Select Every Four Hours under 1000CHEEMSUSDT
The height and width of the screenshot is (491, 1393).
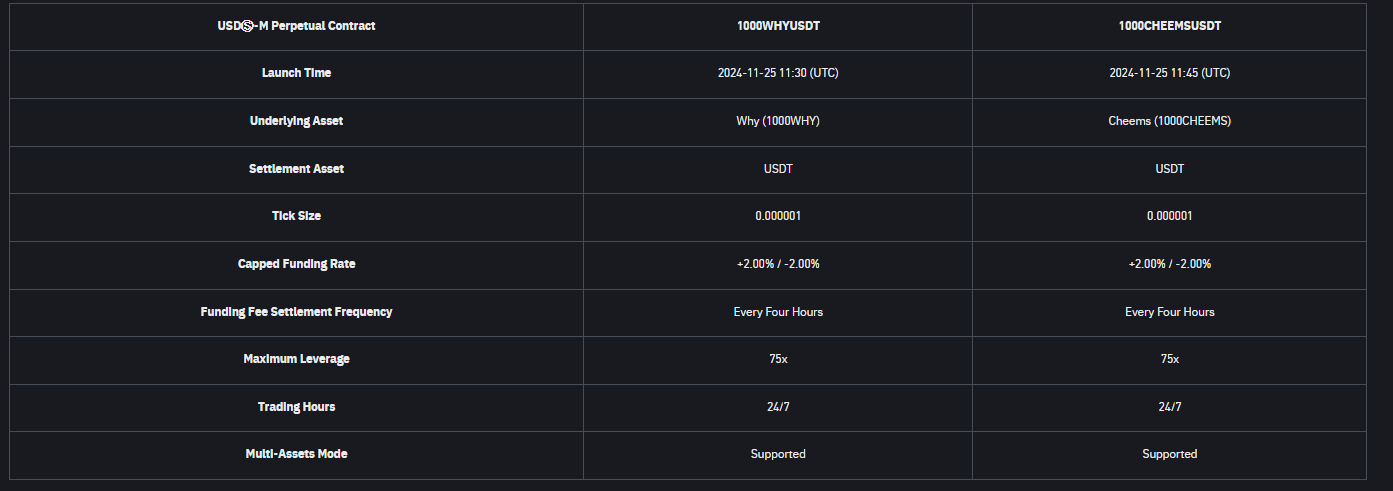[x=1169, y=312]
